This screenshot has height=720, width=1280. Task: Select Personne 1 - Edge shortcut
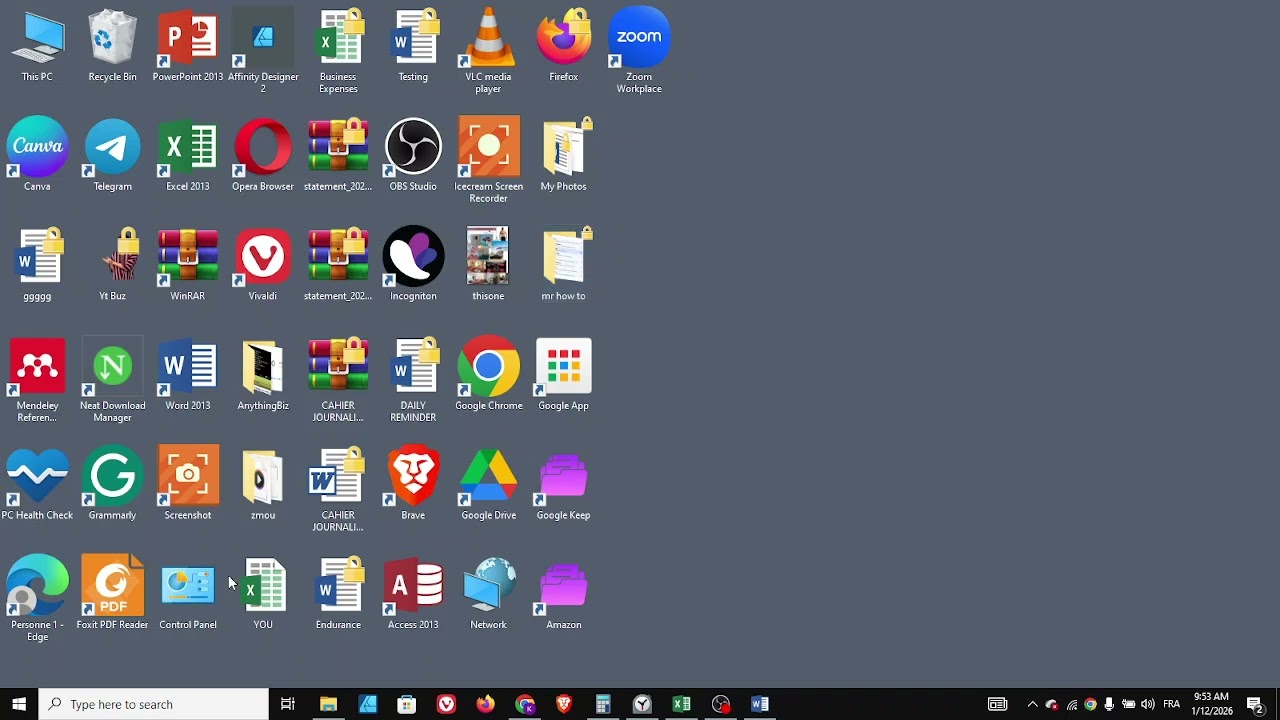pyautogui.click(x=37, y=600)
